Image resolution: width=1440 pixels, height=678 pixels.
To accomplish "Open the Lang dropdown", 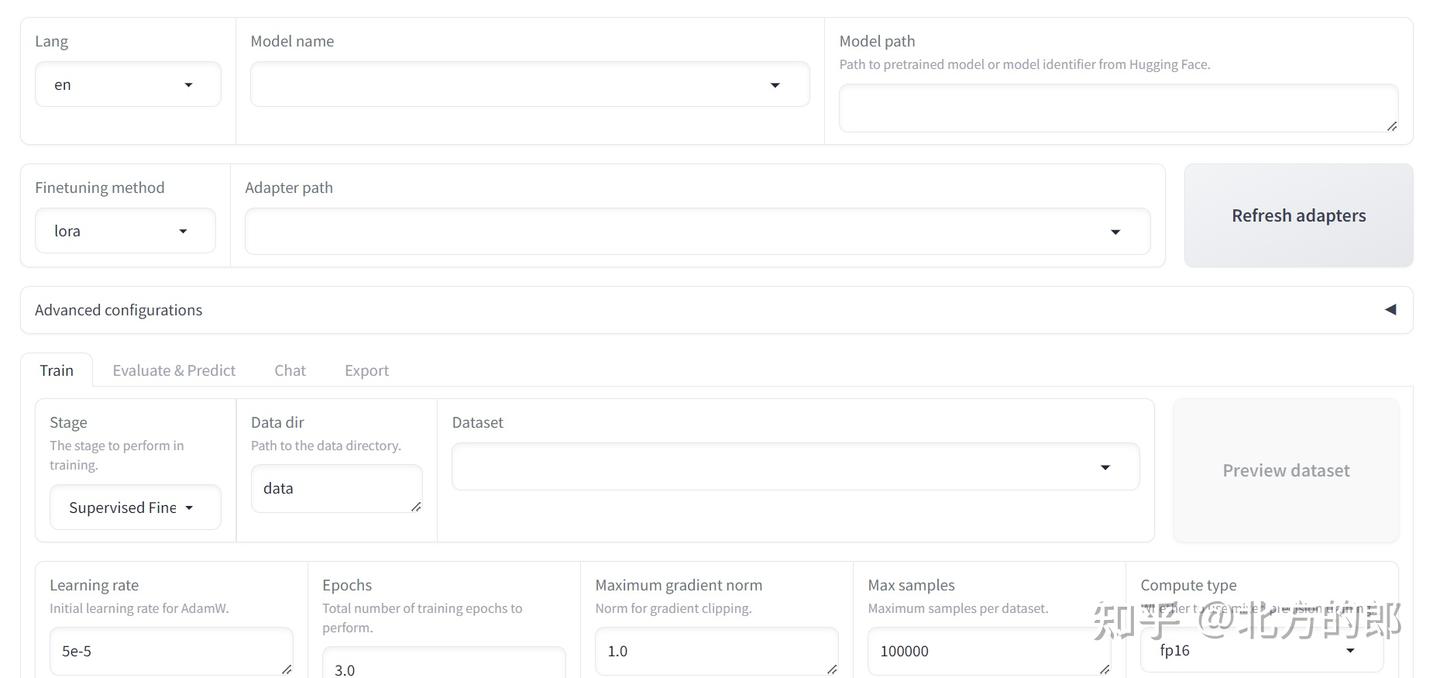I will click(128, 85).
